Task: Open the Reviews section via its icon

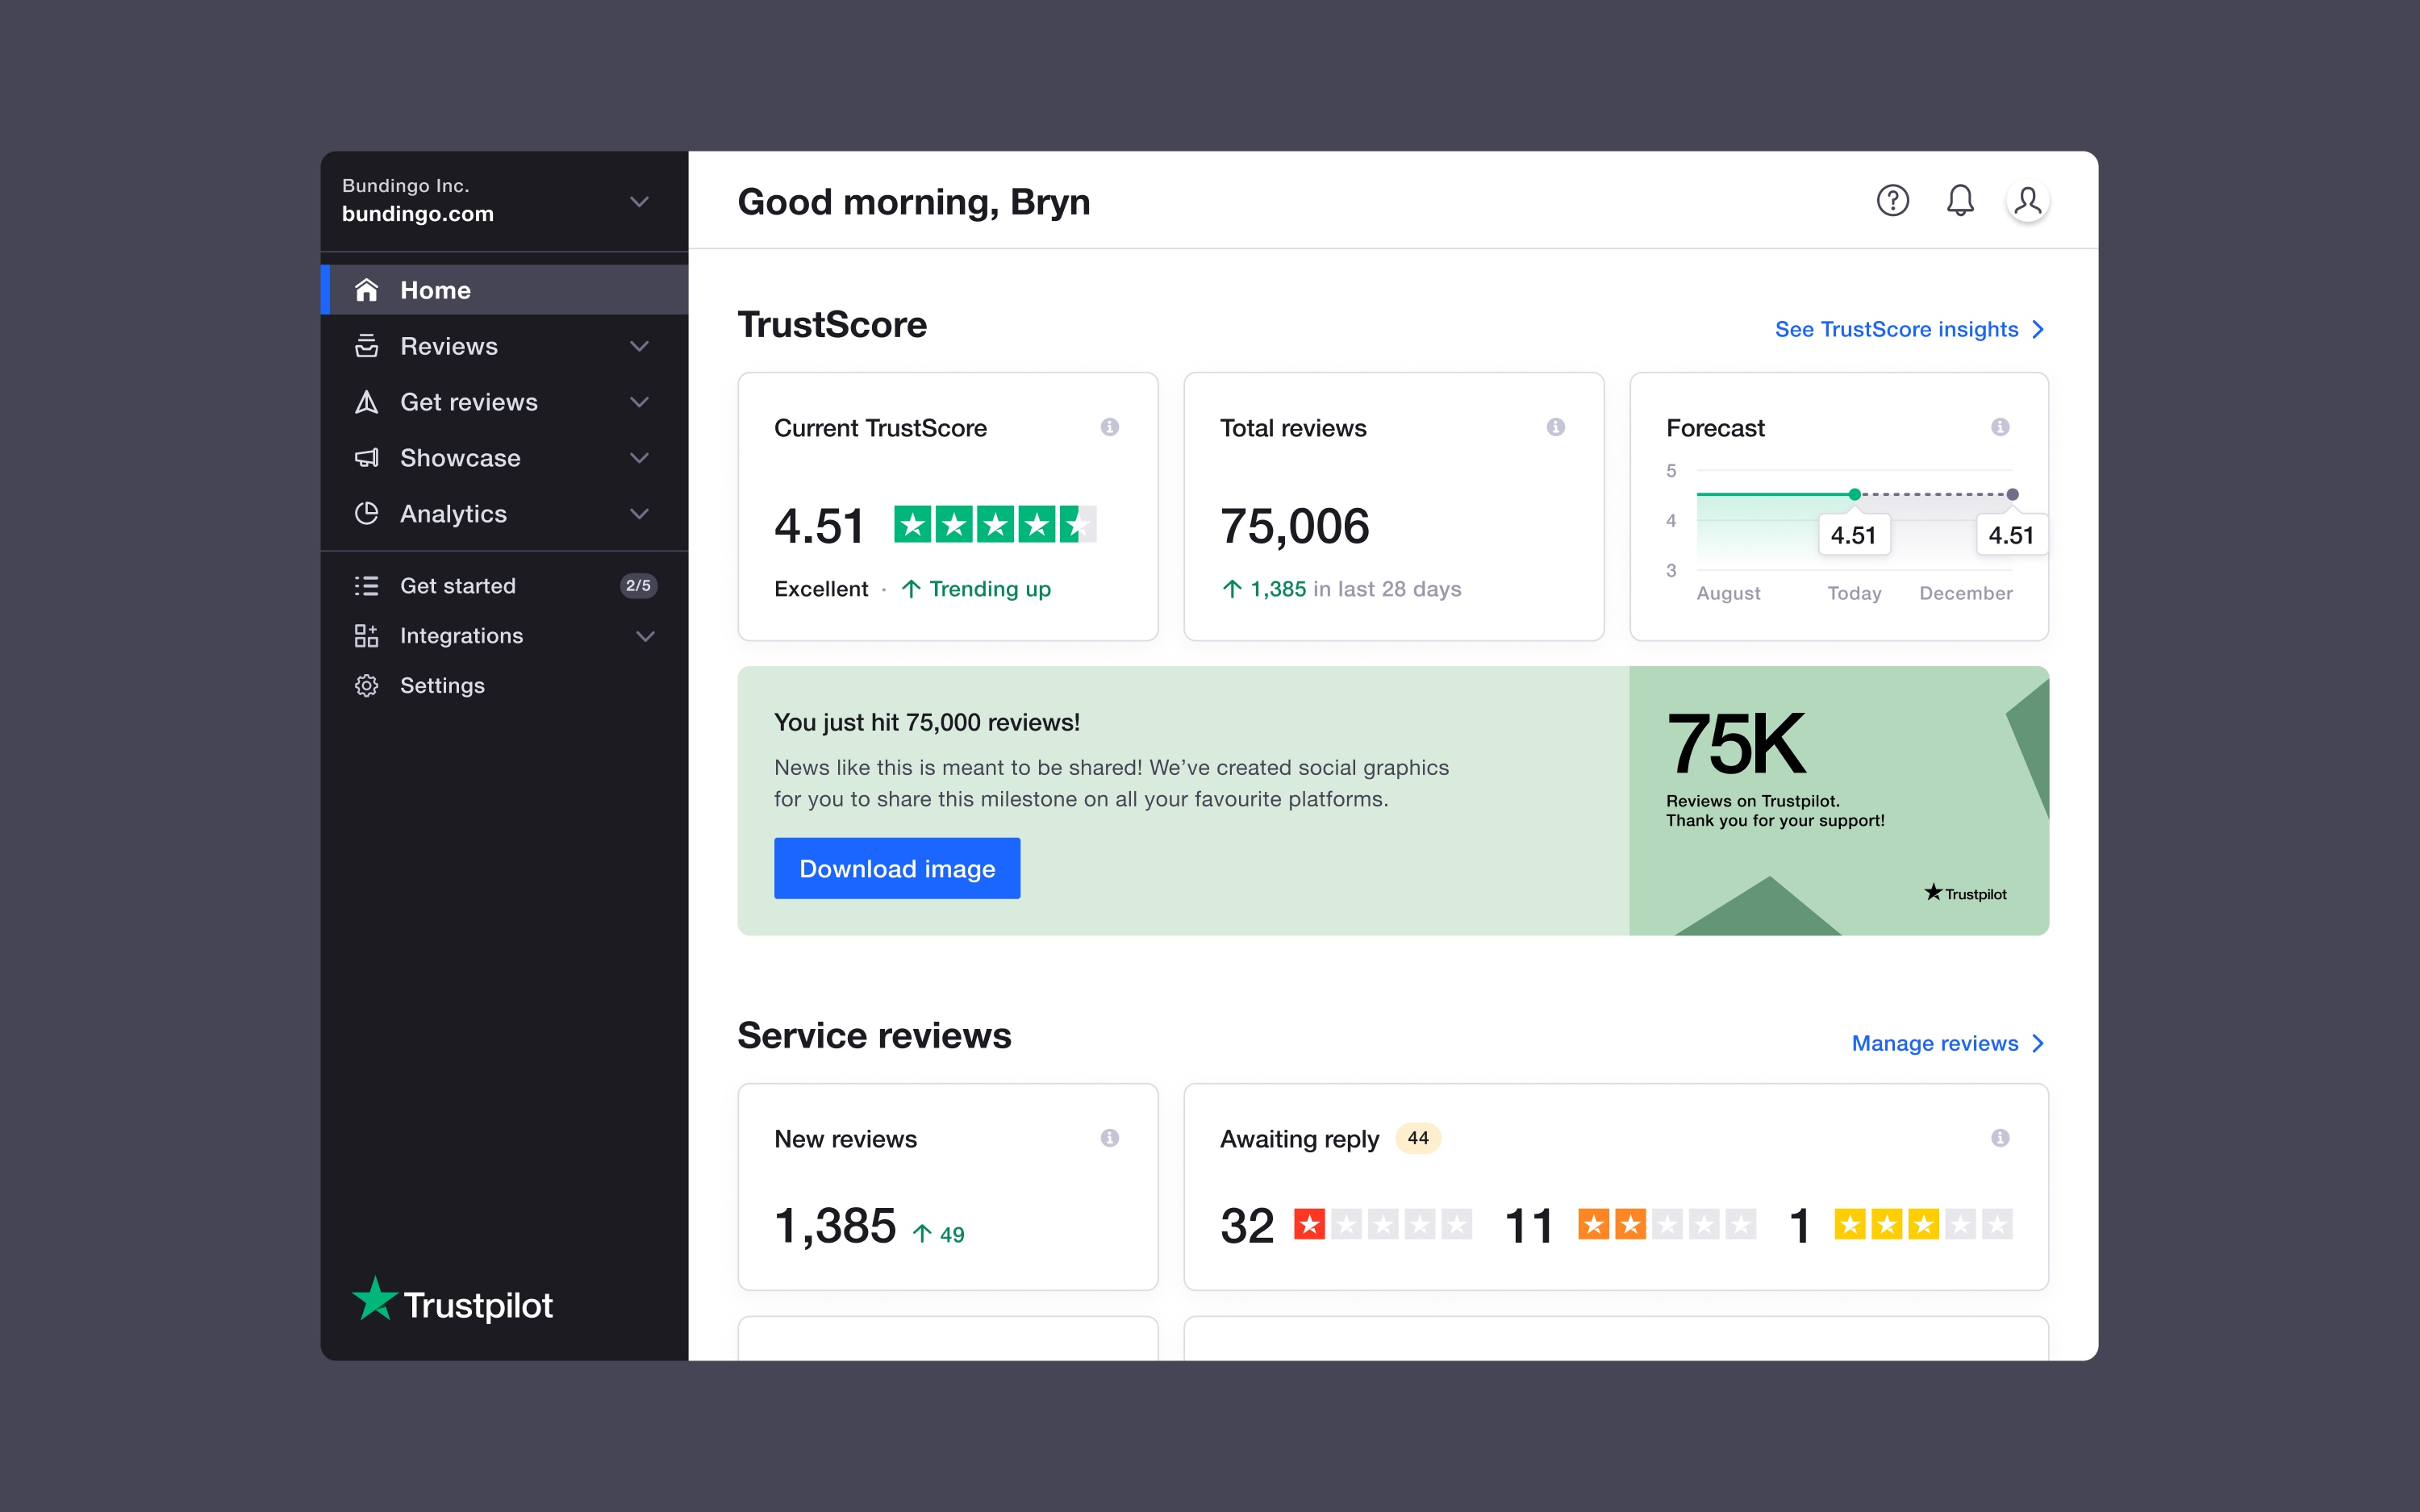Action: point(367,346)
